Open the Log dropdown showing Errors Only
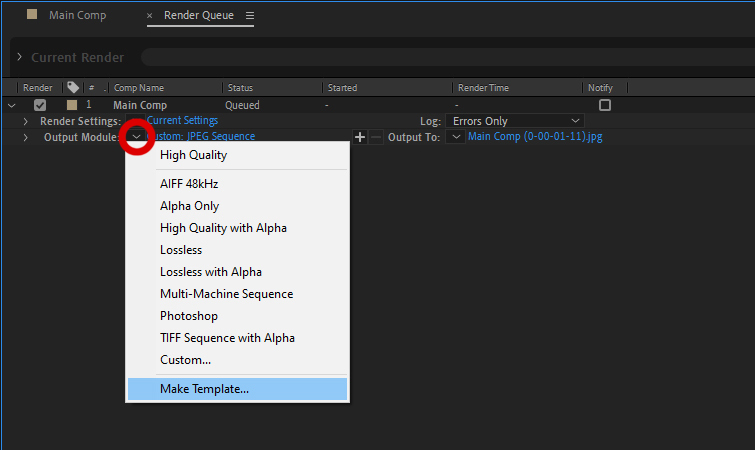 pos(514,121)
